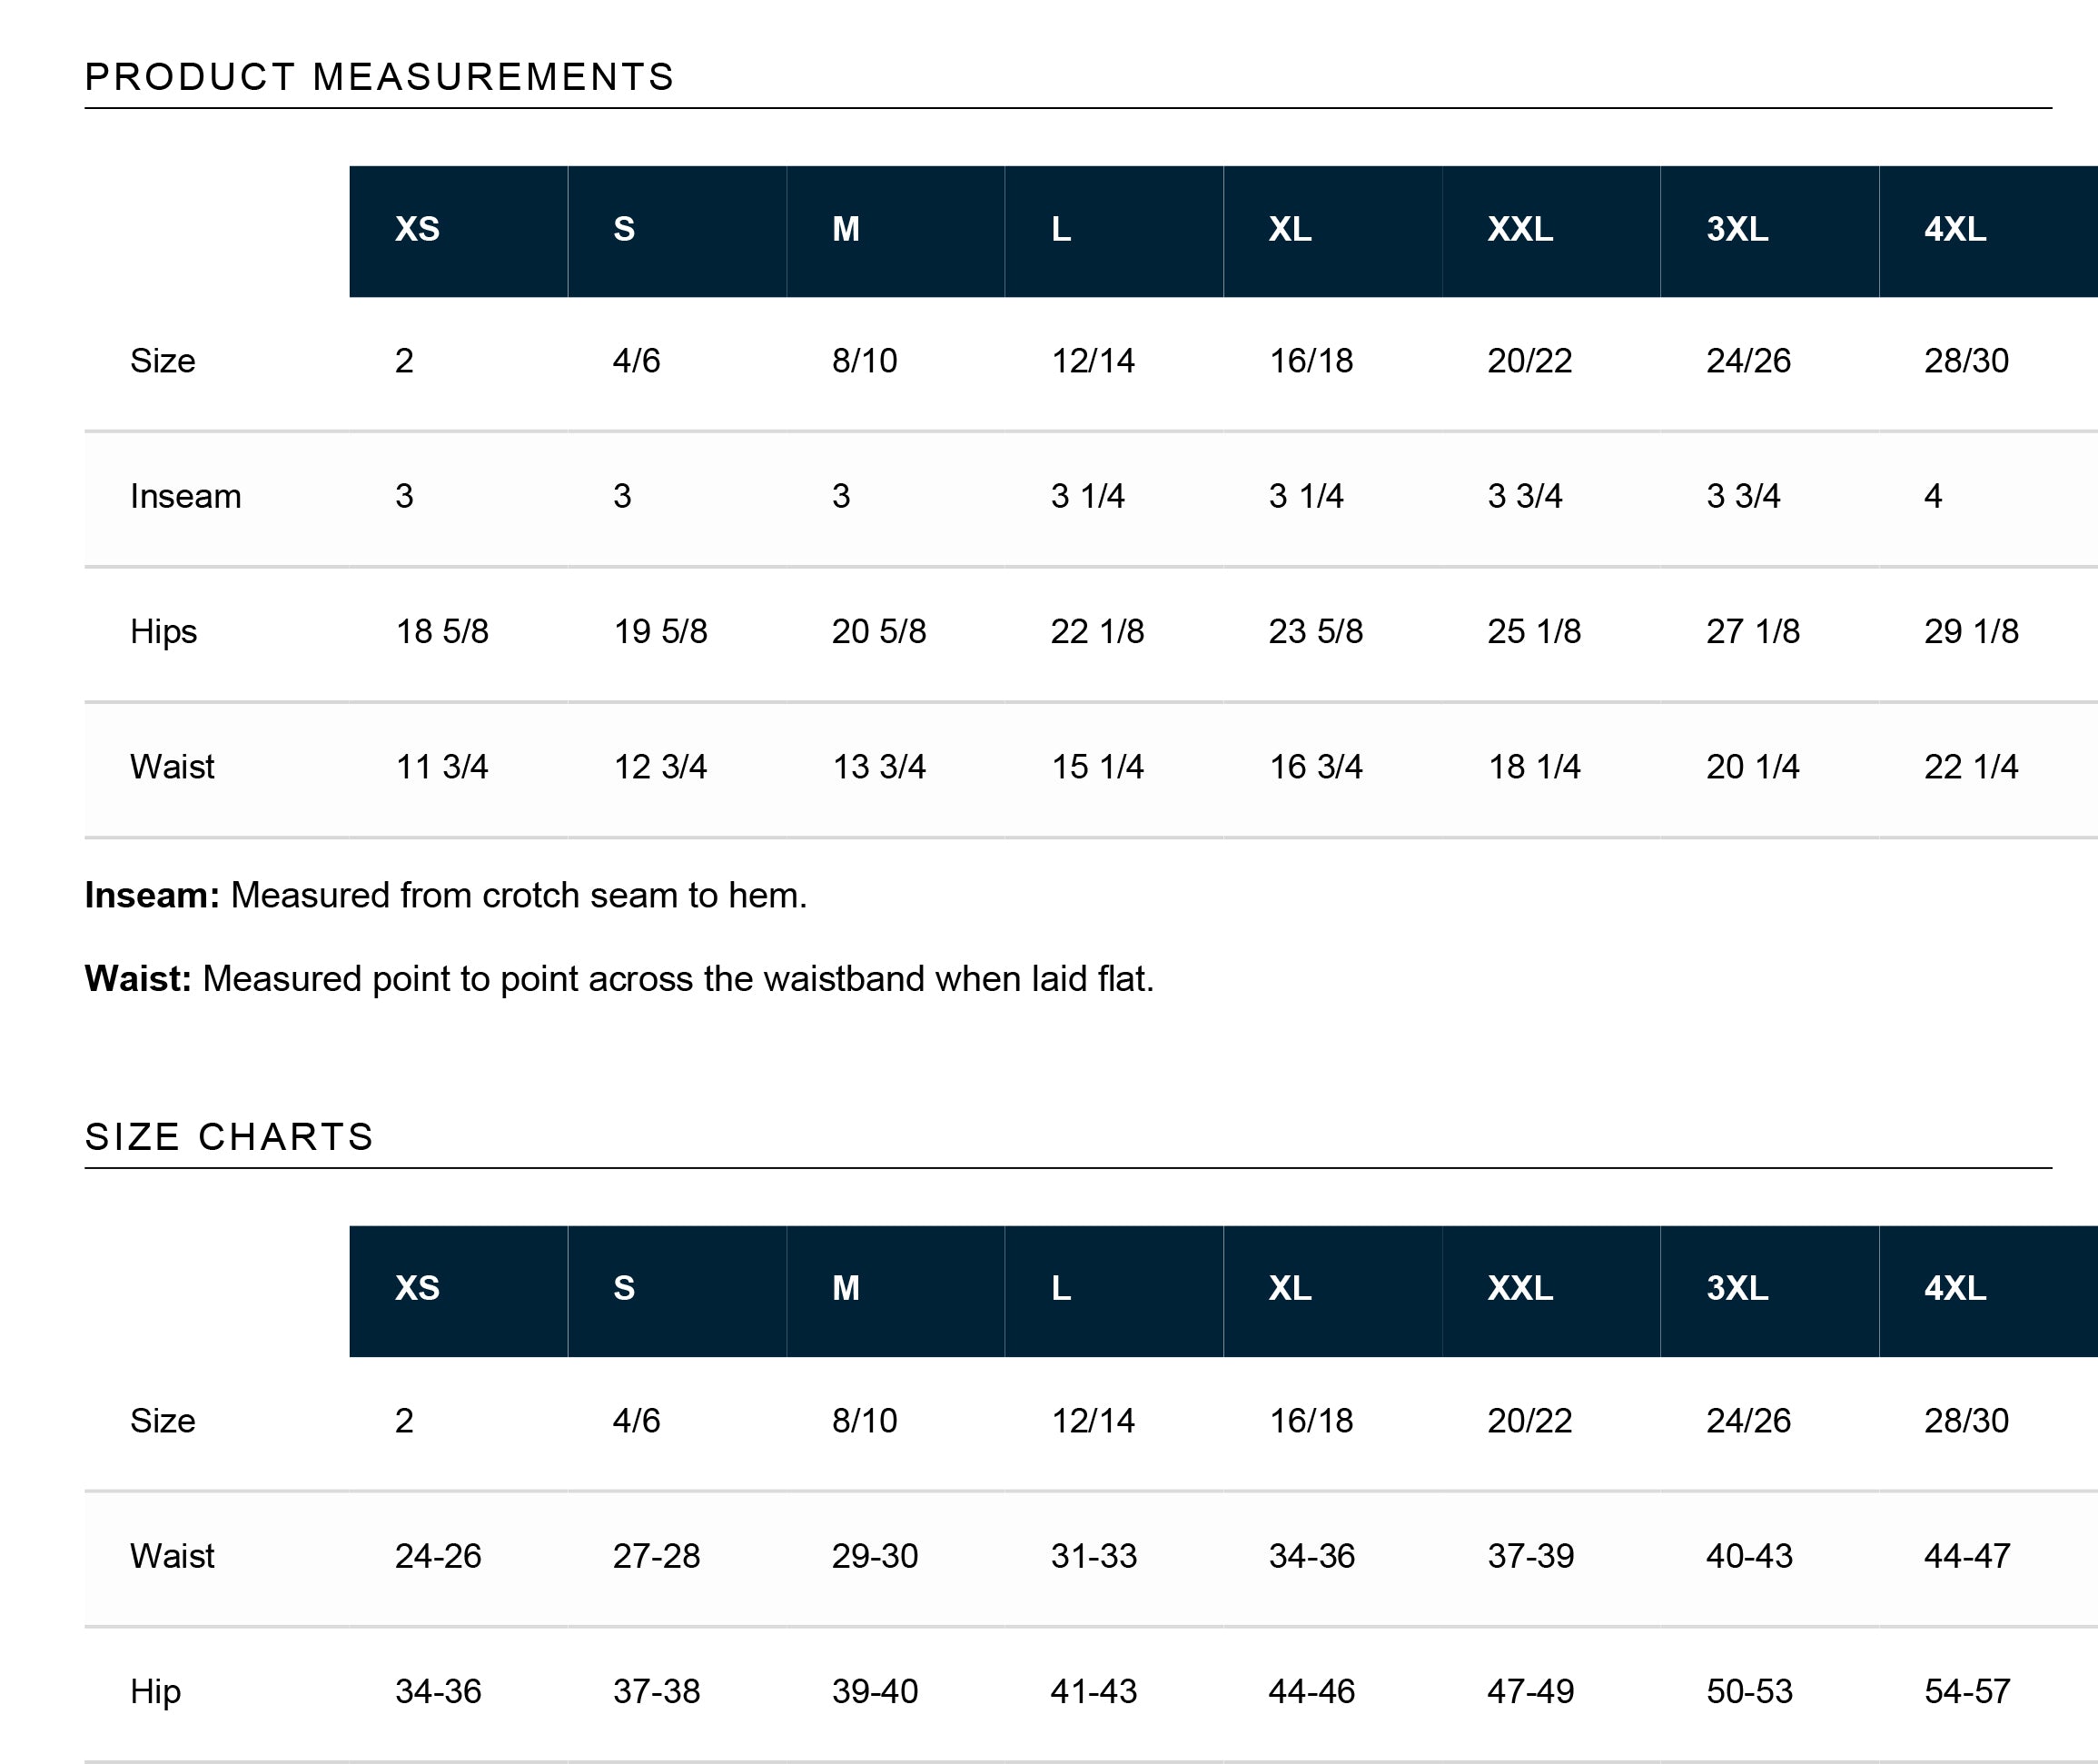Click the 40-43 waist range for 3XL
The image size is (2098, 1764).
[x=1749, y=1556]
